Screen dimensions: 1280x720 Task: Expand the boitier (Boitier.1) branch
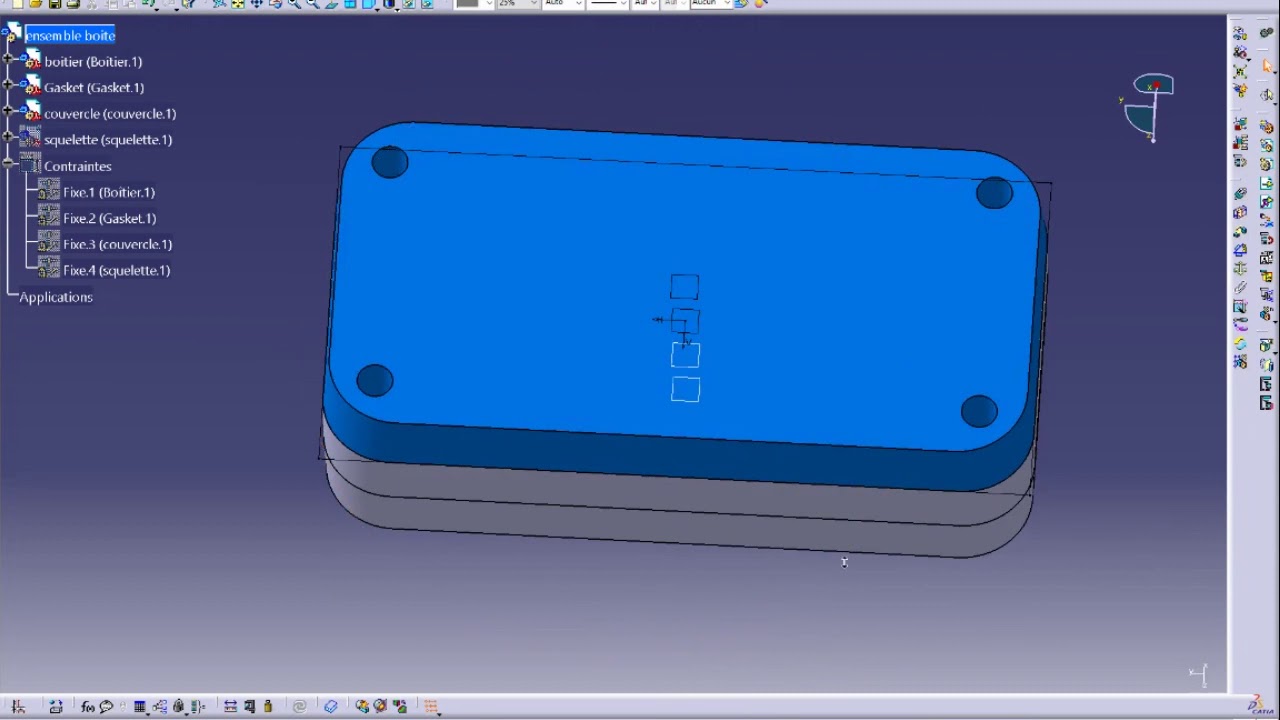click(8, 61)
